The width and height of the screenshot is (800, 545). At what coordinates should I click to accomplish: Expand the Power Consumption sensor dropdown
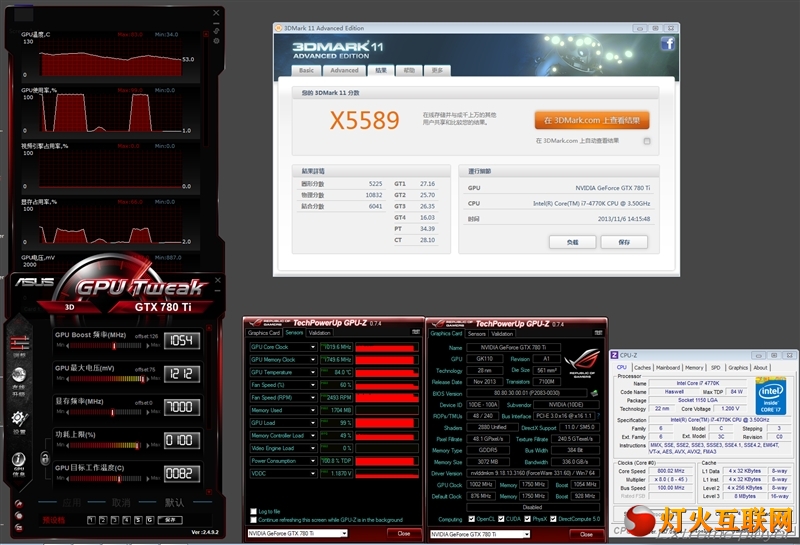tap(312, 461)
